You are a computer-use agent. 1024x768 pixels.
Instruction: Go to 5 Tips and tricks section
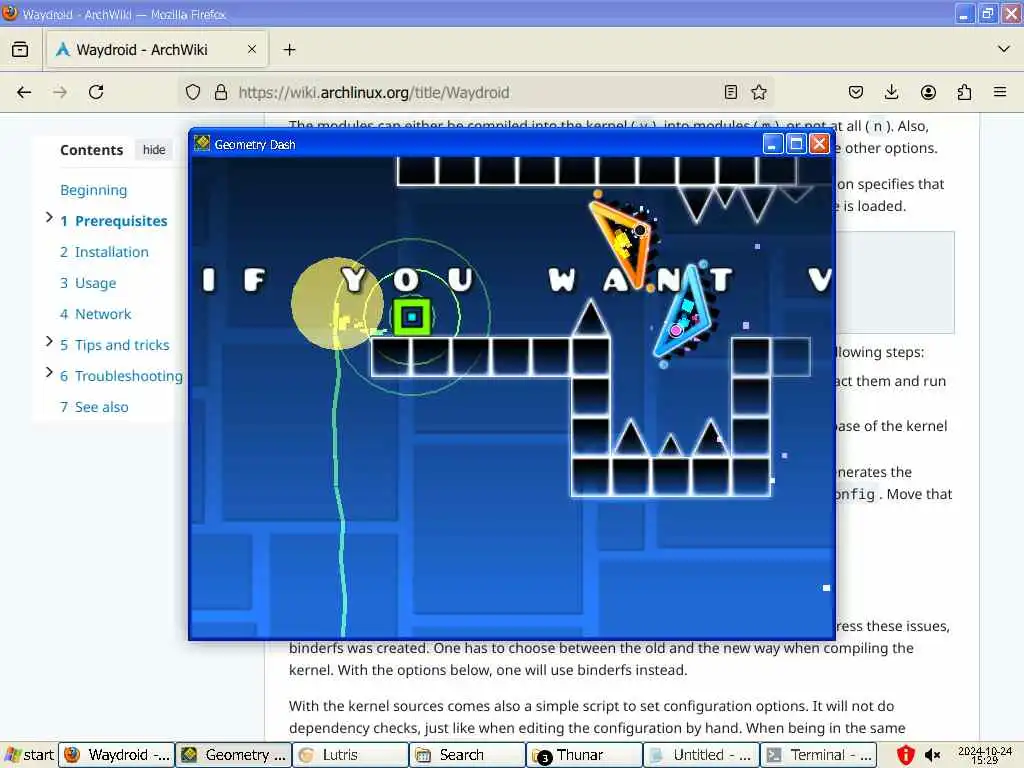(115, 345)
